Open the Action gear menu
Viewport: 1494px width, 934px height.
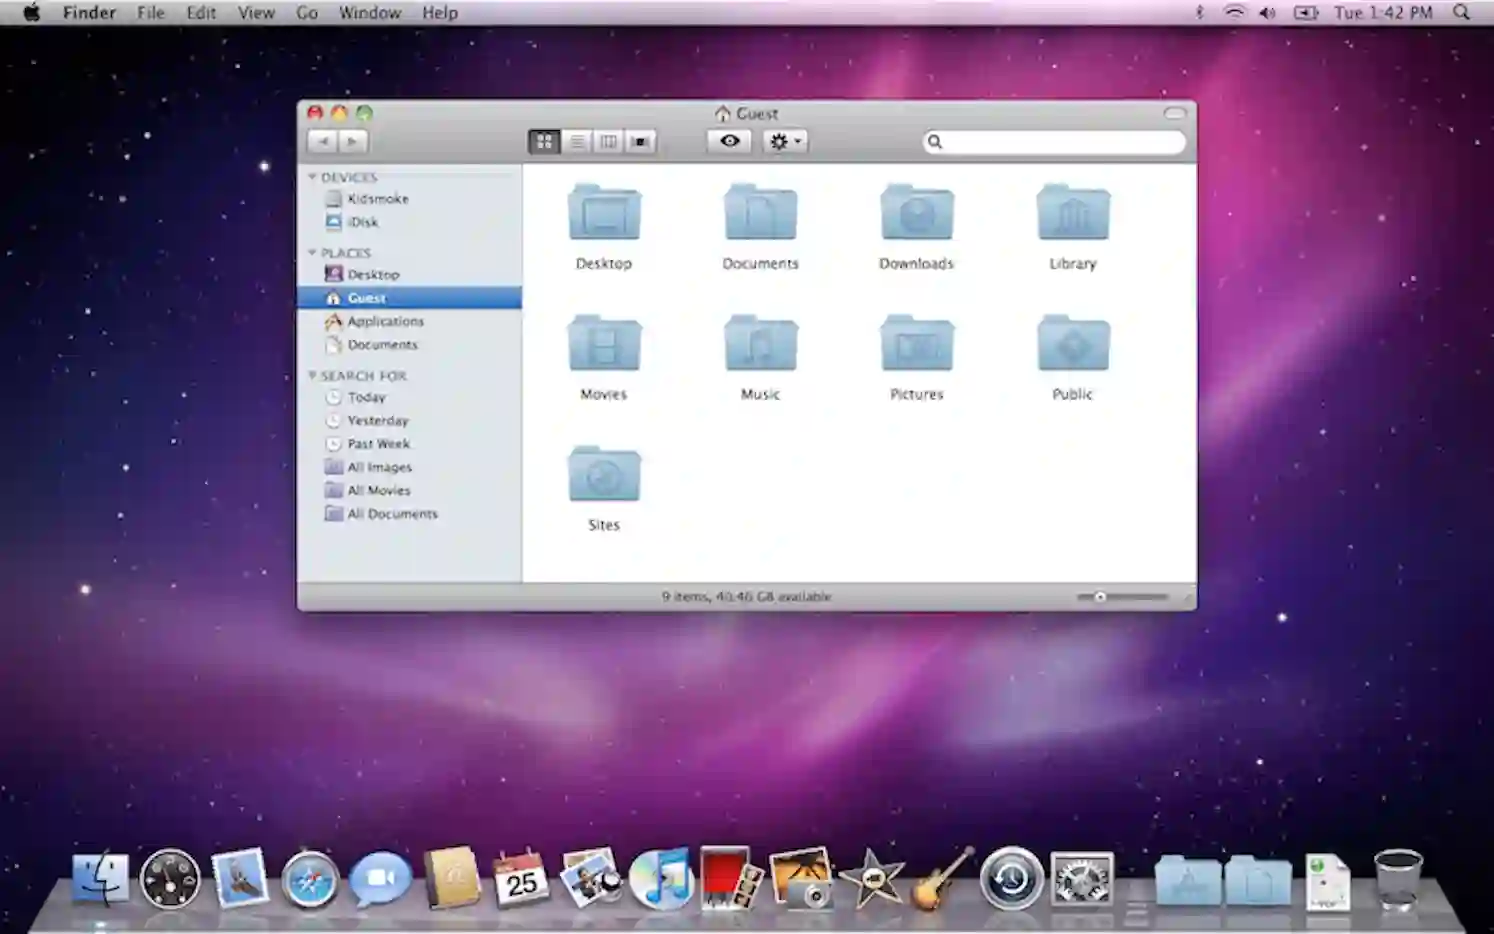(784, 141)
